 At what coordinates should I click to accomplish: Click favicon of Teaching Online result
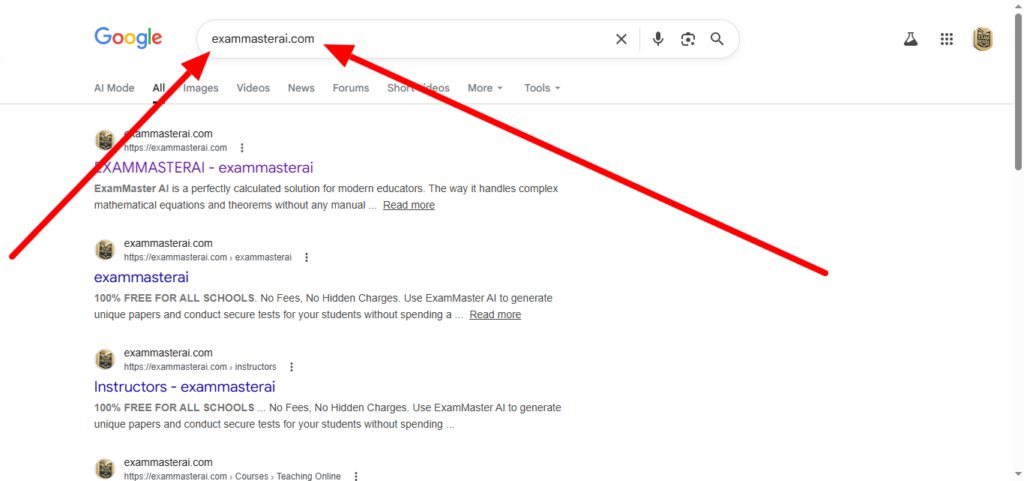tap(105, 469)
